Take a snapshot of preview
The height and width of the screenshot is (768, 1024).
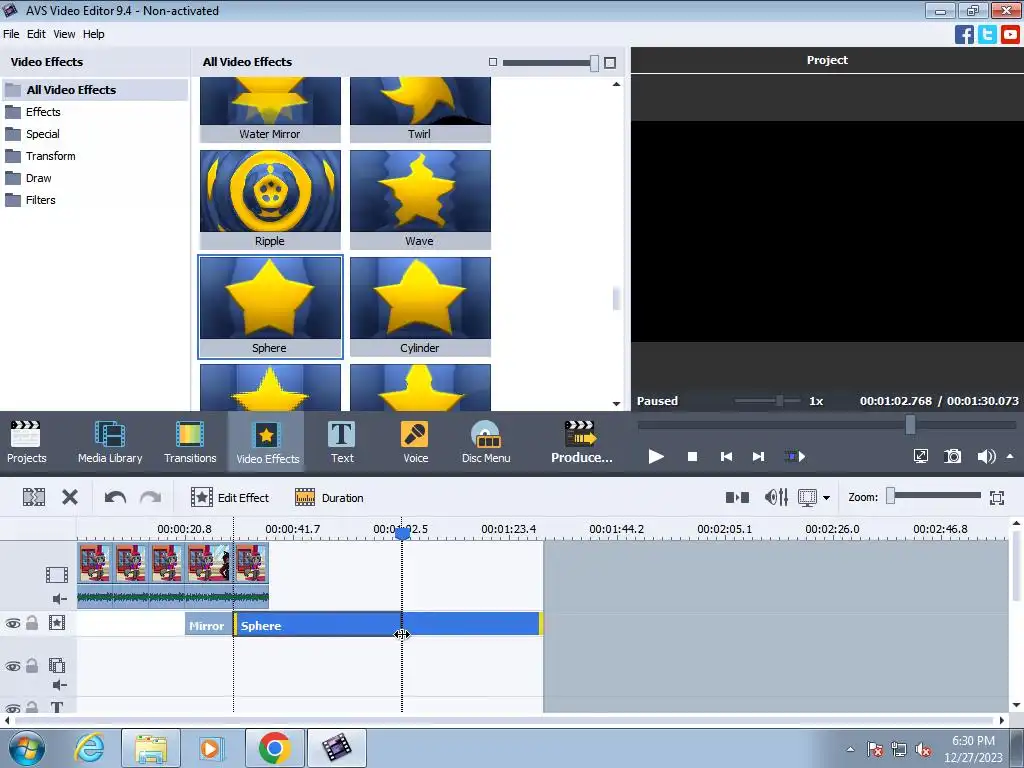(x=953, y=456)
